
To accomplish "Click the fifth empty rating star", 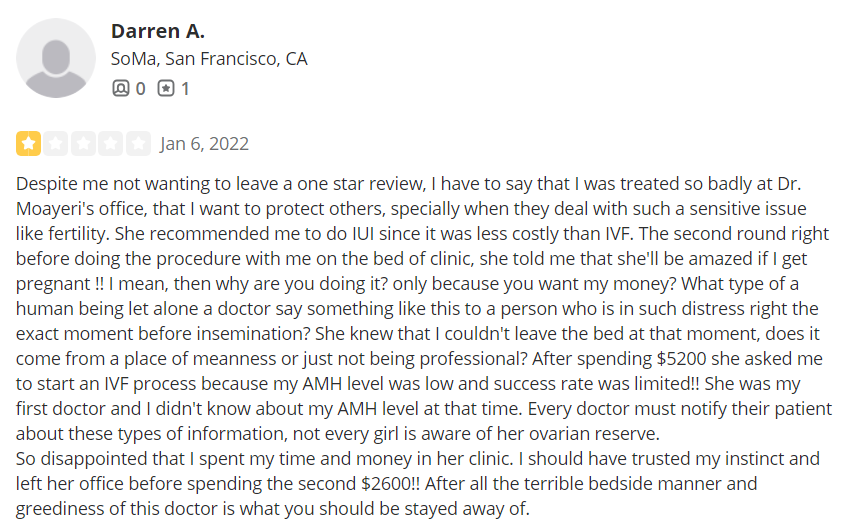I will 138,144.
